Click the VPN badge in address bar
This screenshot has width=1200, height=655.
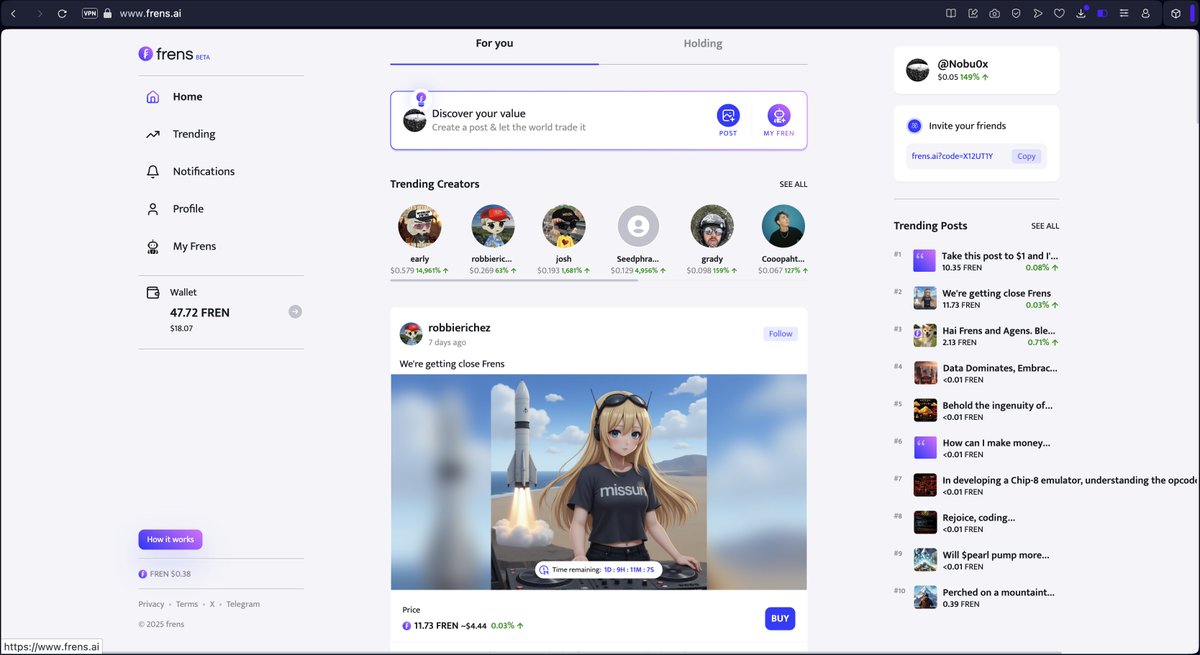point(90,14)
